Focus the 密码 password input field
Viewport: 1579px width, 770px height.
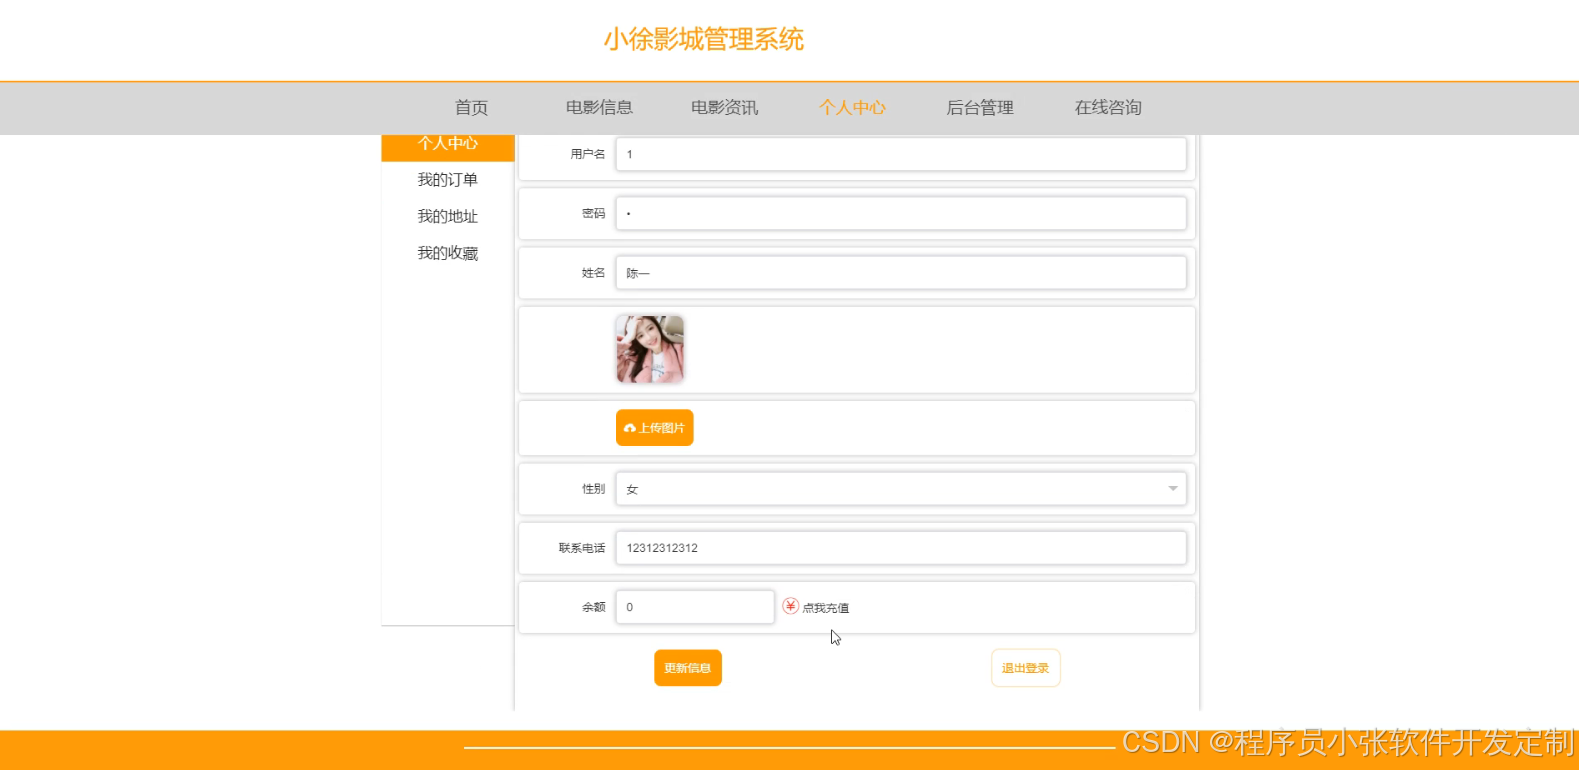[901, 213]
